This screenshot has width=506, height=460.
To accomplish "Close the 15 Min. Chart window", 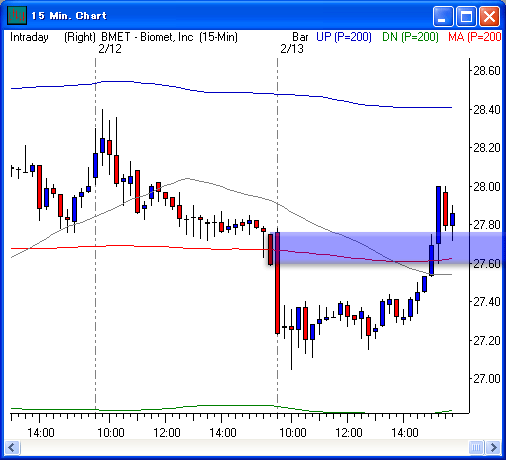I will point(489,16).
